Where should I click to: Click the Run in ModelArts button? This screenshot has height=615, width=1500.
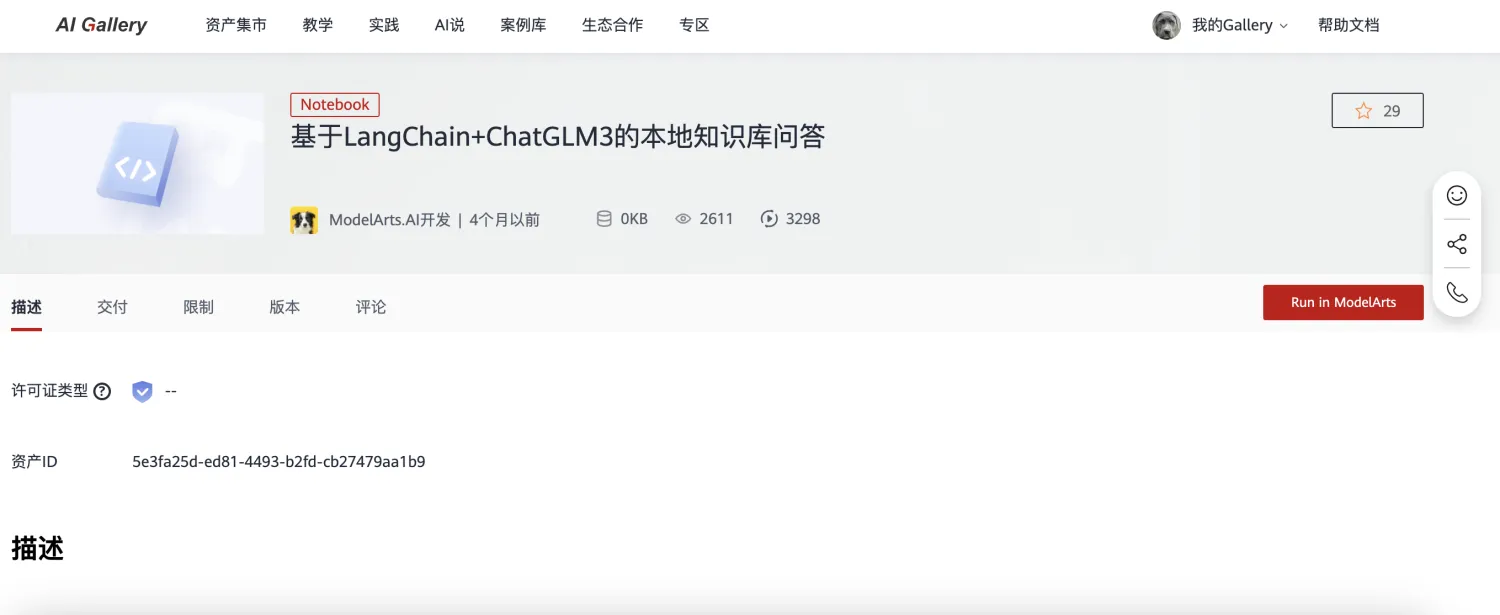coord(1343,302)
